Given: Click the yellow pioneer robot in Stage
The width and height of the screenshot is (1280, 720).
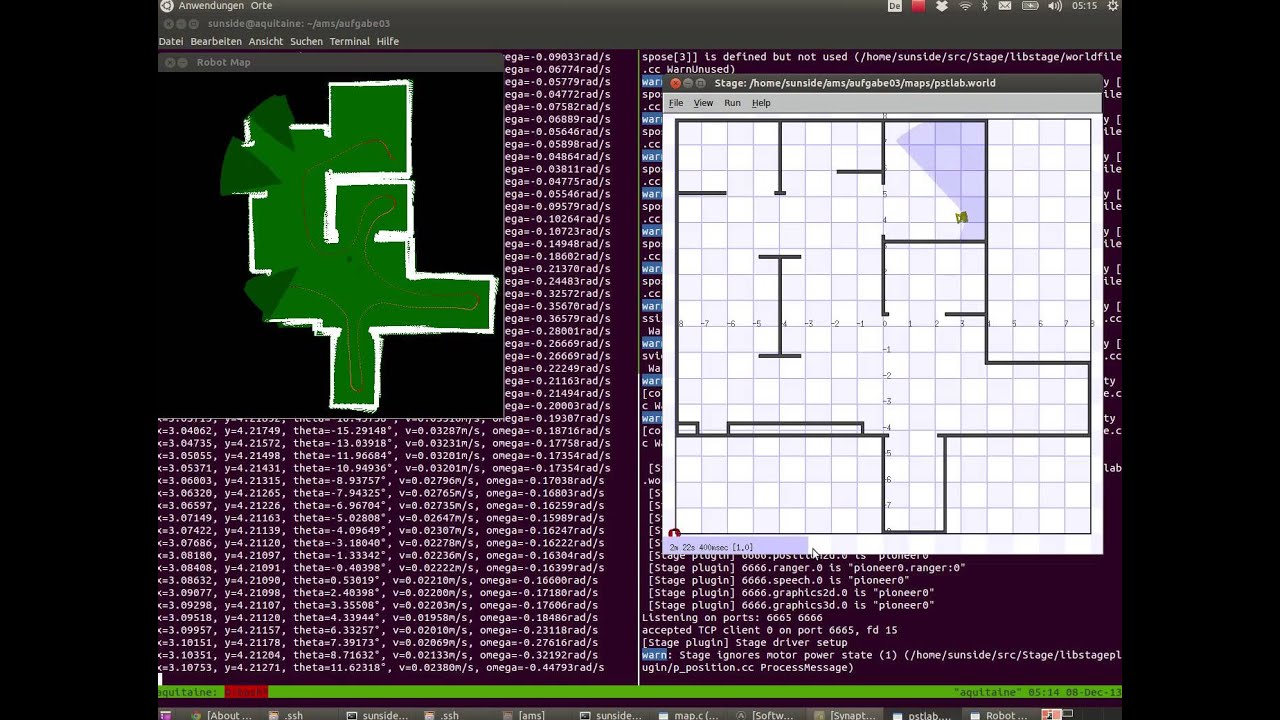Looking at the screenshot, I should pos(961,217).
